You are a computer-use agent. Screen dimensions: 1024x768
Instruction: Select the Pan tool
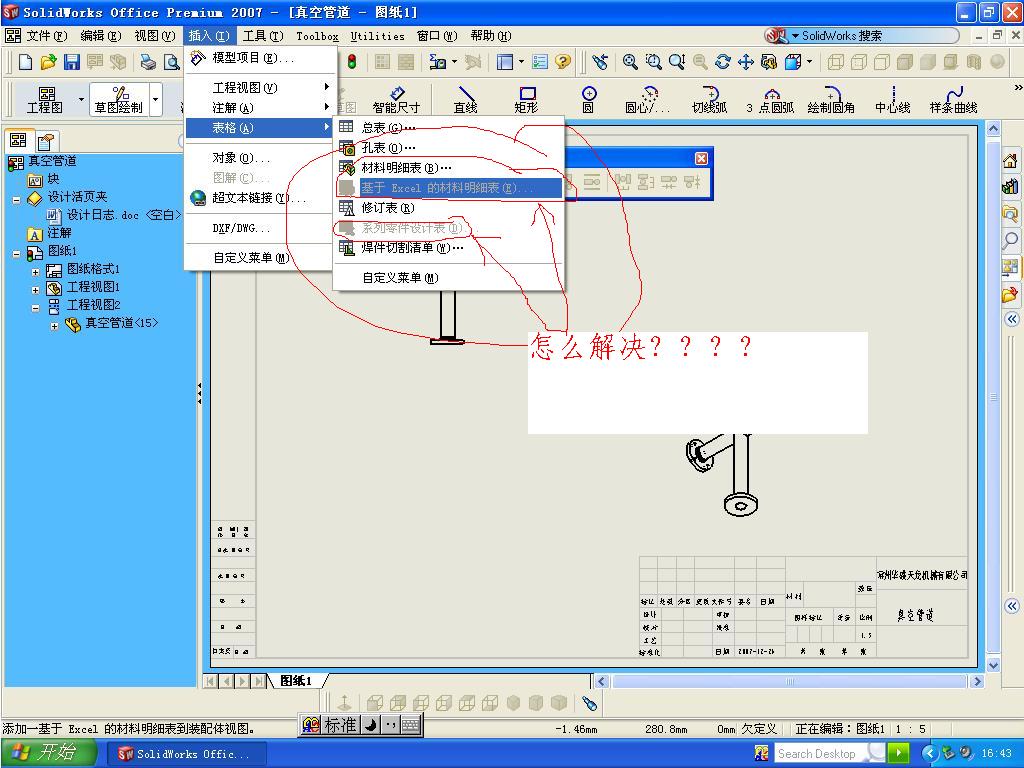(x=746, y=62)
